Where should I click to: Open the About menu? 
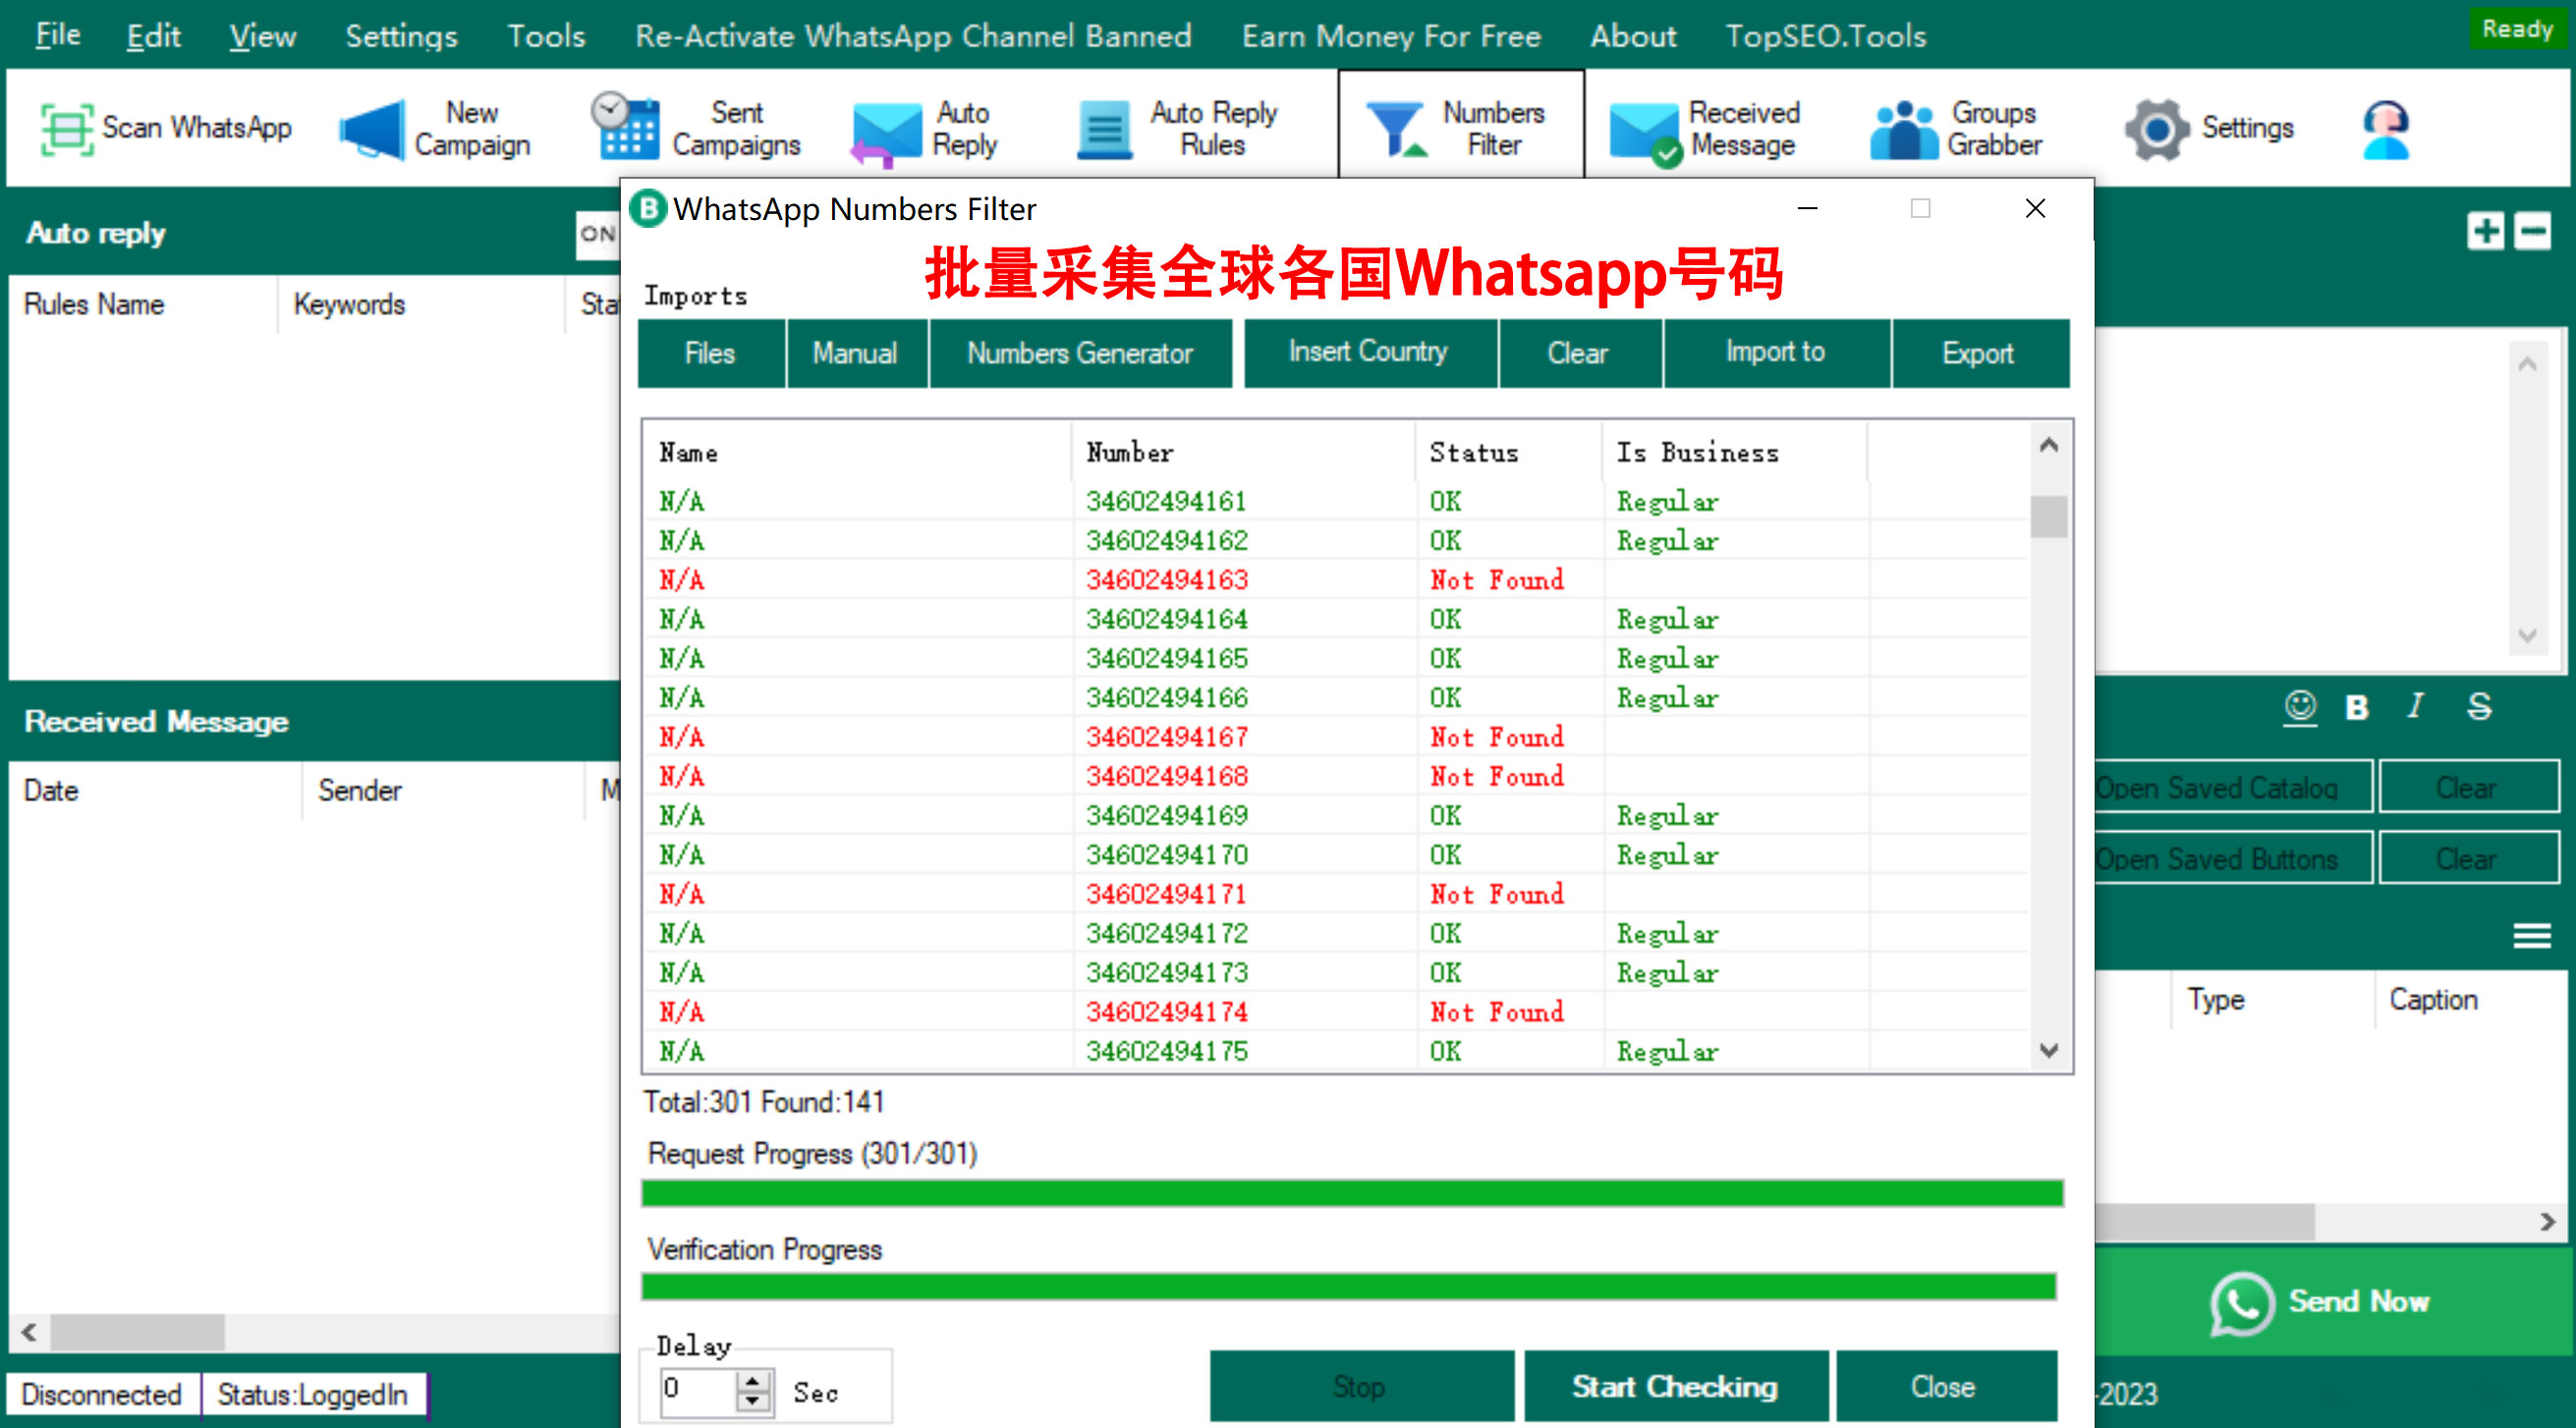(x=1633, y=36)
